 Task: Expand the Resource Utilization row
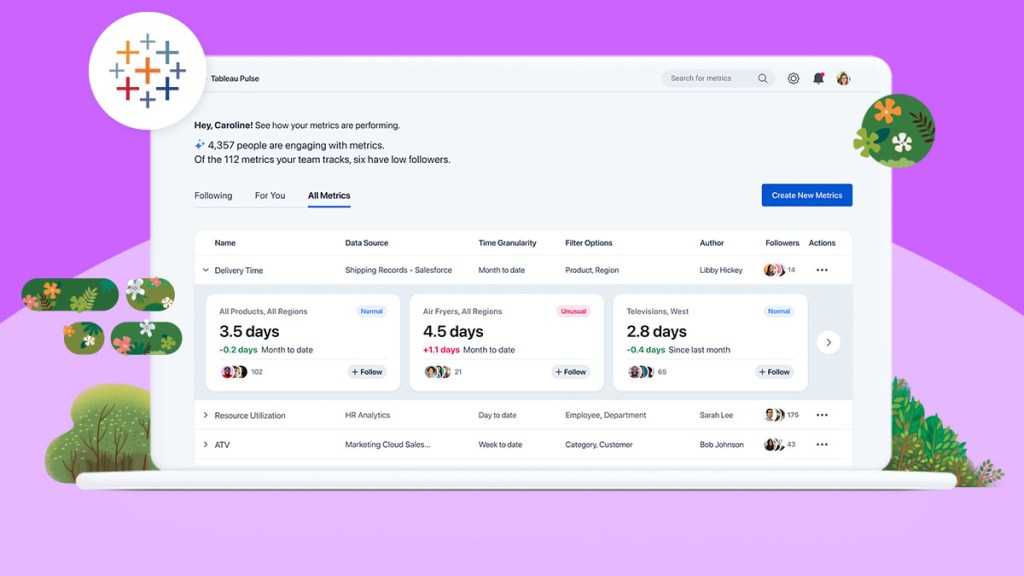pyautogui.click(x=206, y=415)
